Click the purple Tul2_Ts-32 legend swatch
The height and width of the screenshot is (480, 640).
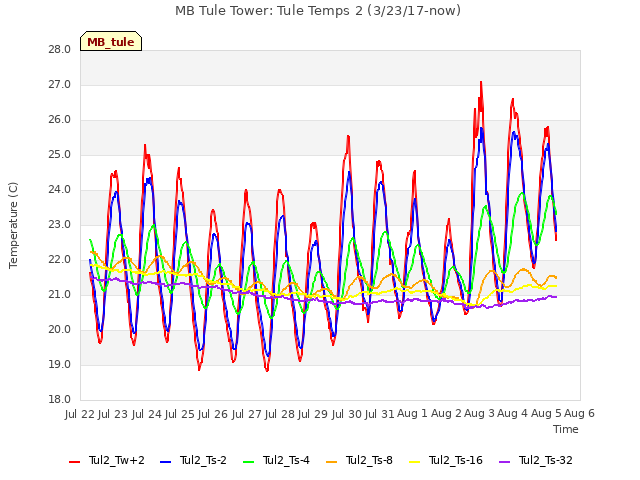[504, 462]
